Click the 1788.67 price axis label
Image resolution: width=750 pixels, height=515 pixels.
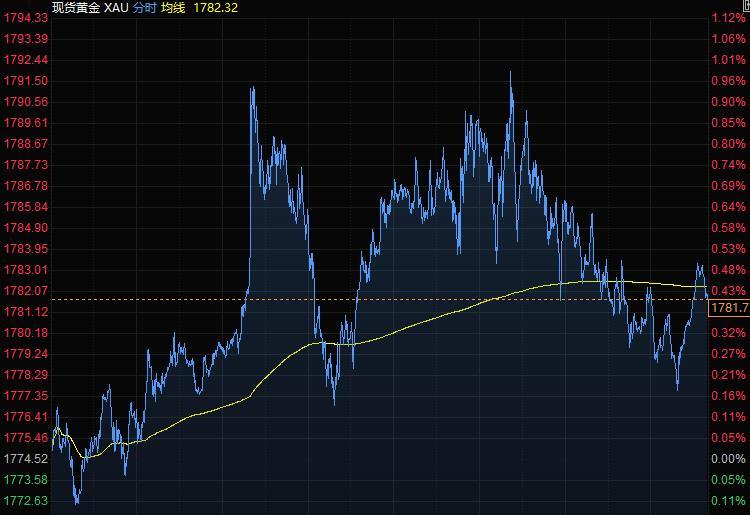click(26, 144)
